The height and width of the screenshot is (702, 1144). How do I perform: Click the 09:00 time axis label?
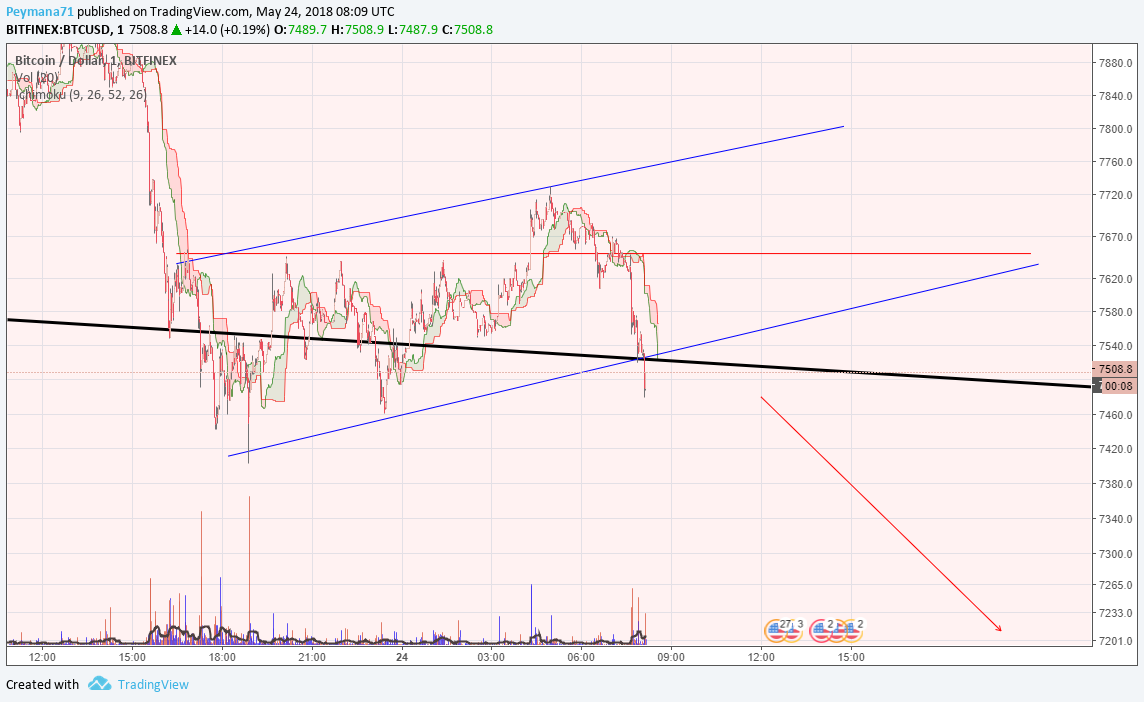pos(670,657)
